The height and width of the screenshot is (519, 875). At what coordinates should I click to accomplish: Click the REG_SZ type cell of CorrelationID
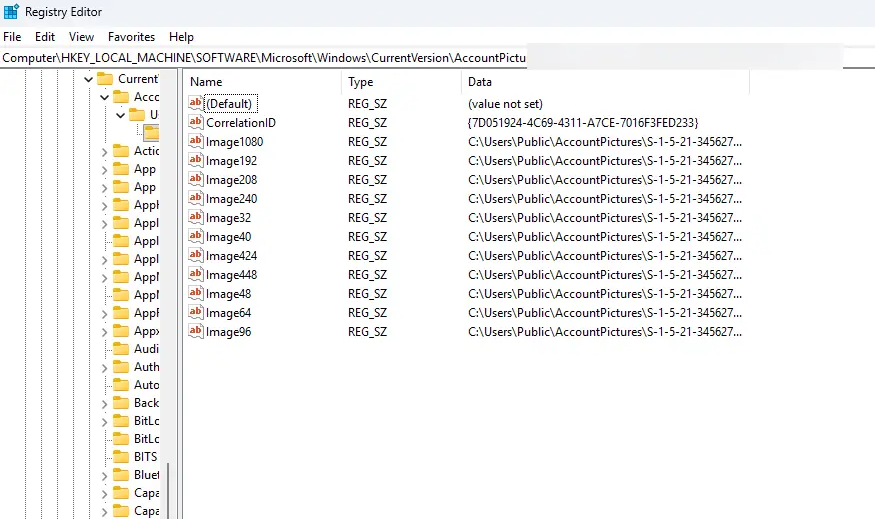tap(367, 123)
